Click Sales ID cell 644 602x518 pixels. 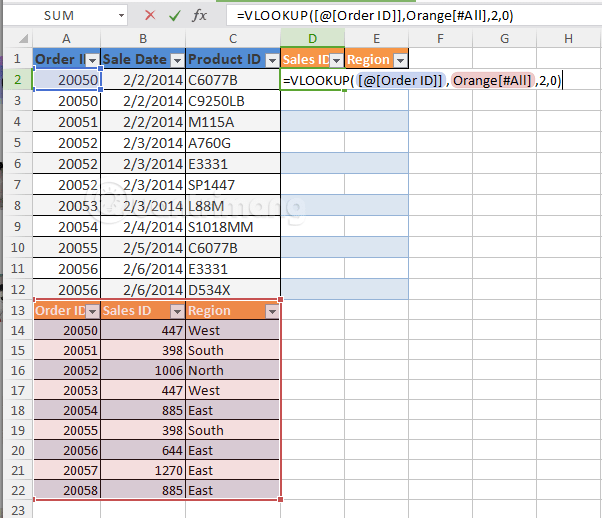point(143,450)
